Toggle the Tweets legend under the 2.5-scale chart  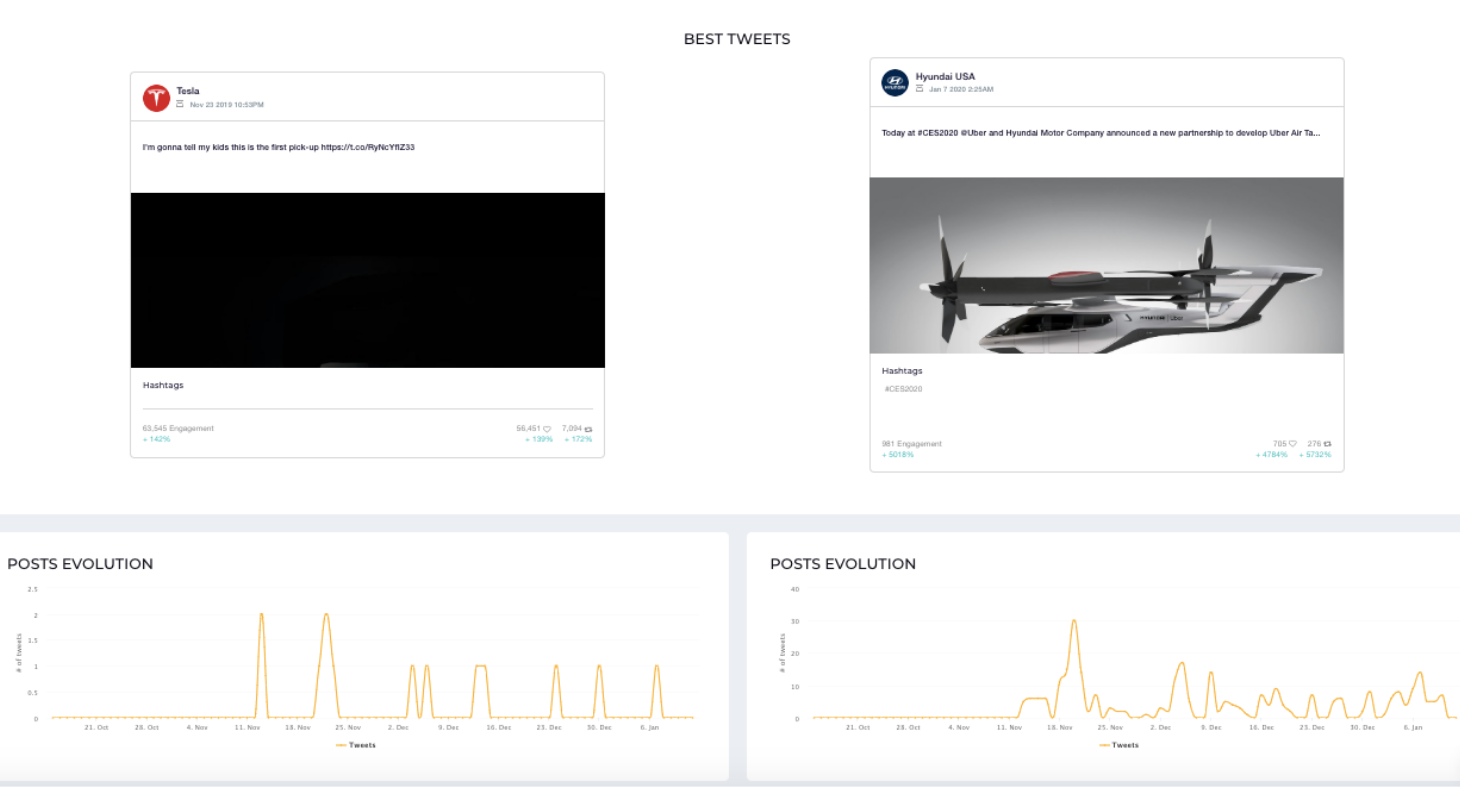coord(356,745)
